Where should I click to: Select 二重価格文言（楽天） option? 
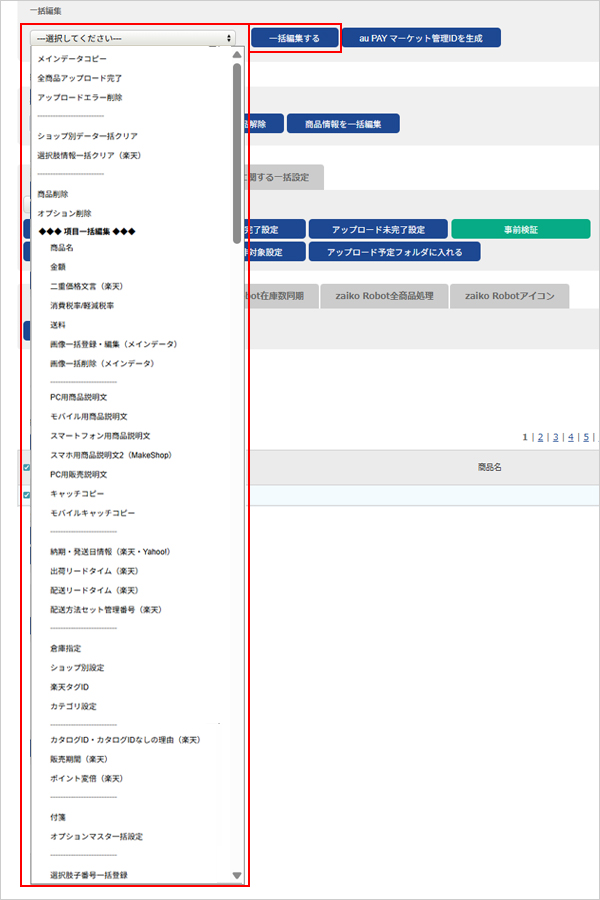pos(87,286)
